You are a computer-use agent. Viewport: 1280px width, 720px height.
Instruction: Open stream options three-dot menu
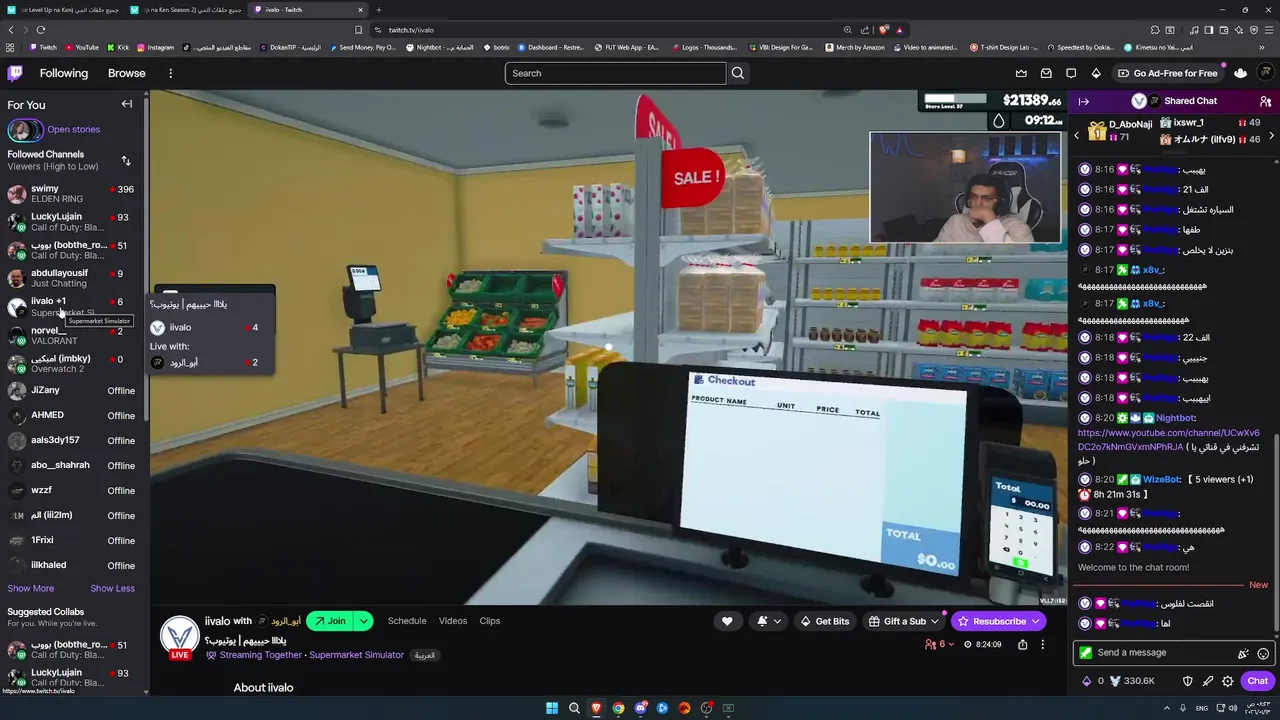1042,645
